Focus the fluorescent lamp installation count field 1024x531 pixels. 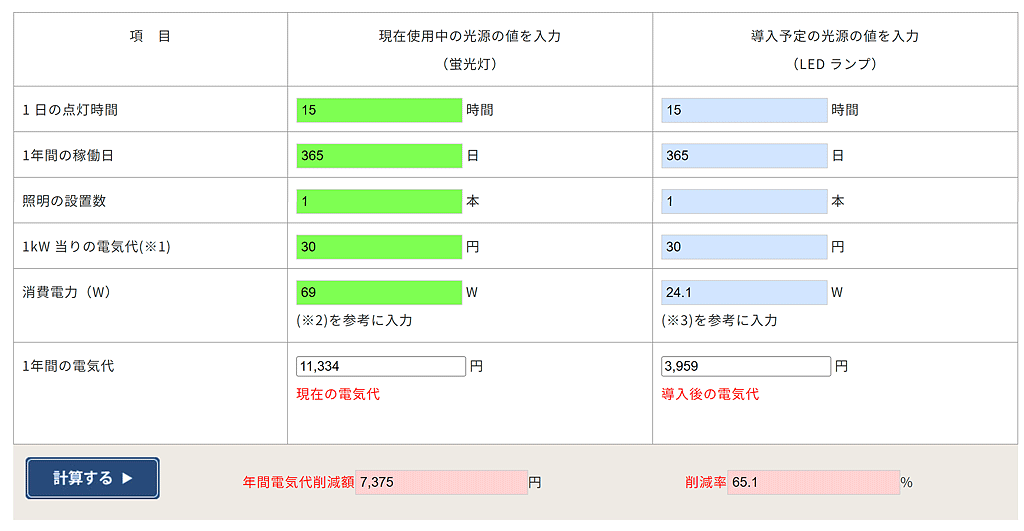pyautogui.click(x=379, y=201)
